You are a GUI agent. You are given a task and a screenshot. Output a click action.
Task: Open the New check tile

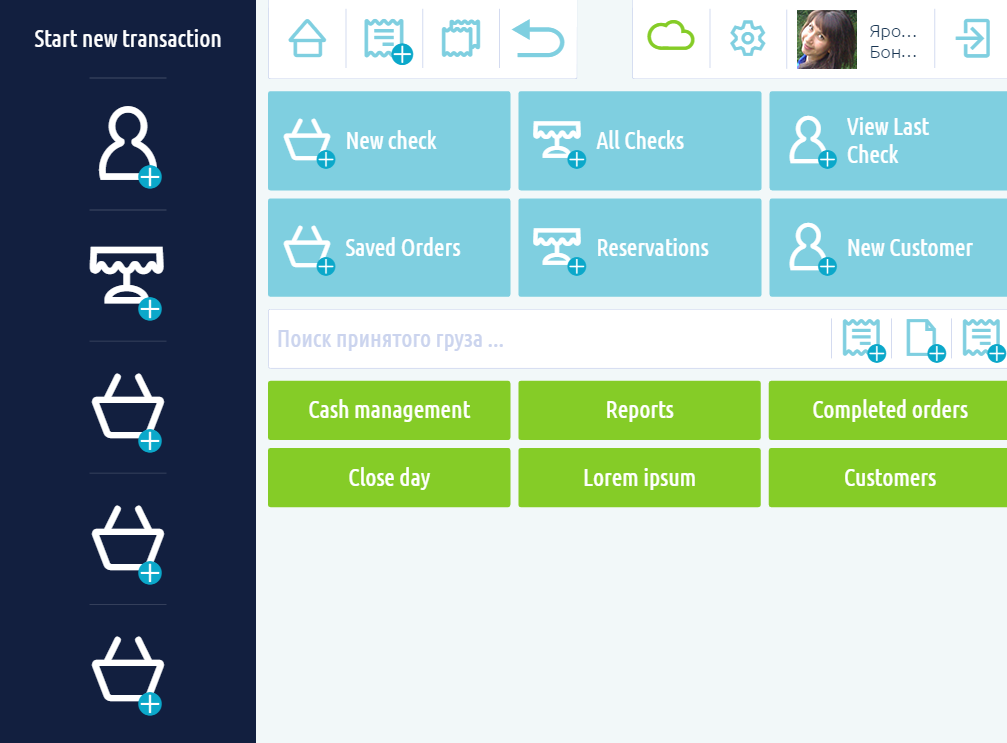click(389, 141)
